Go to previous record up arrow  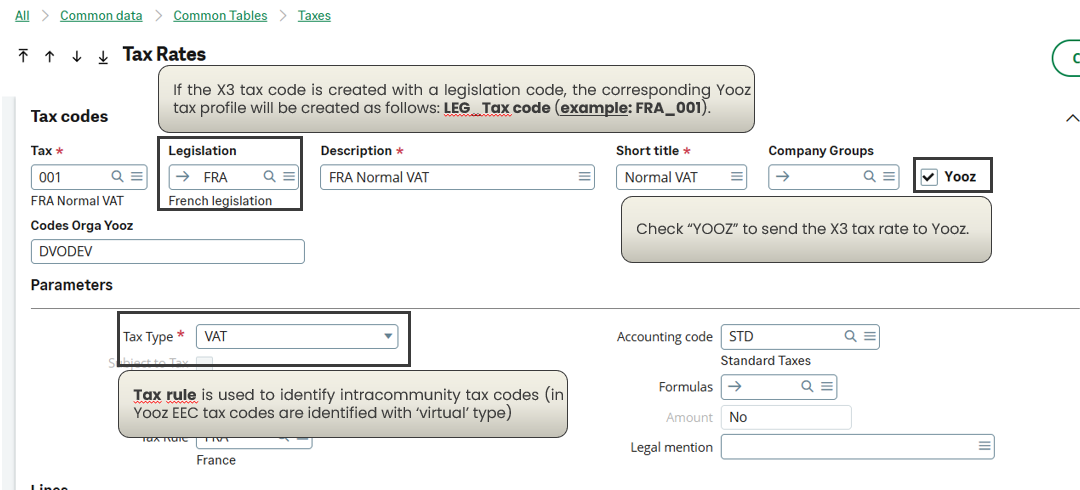point(50,57)
